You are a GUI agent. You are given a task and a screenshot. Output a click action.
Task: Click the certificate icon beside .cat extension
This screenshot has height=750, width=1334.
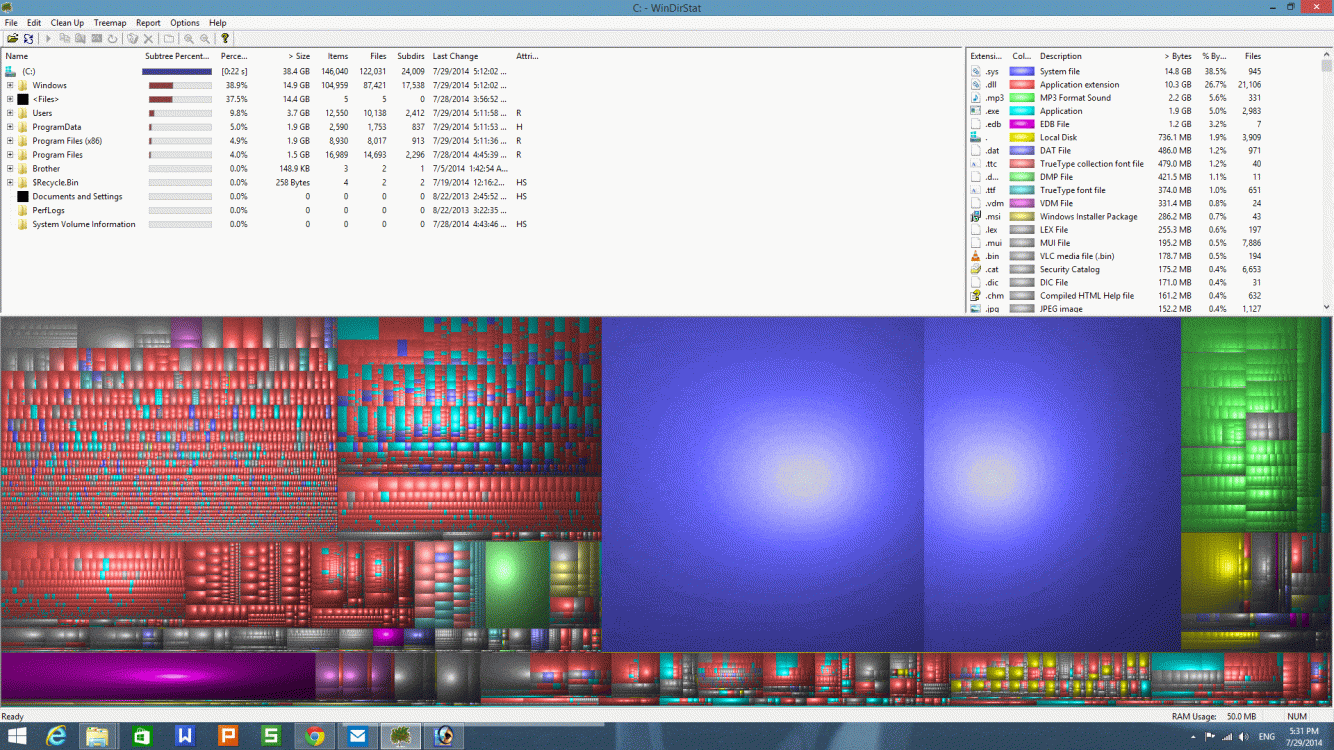(976, 269)
